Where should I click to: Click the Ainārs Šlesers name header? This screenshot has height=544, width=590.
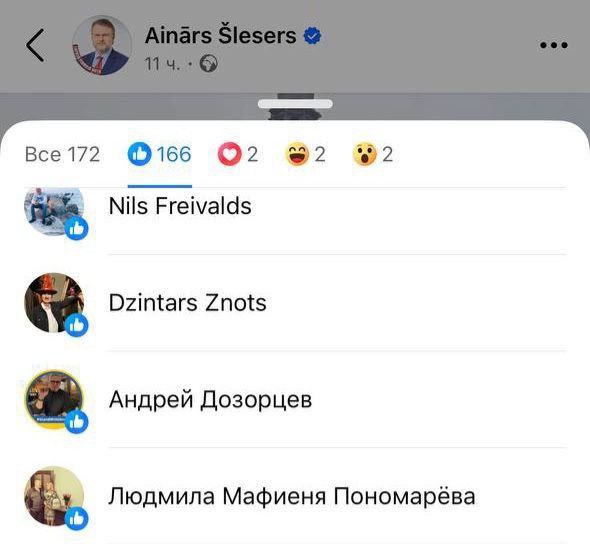click(x=220, y=36)
